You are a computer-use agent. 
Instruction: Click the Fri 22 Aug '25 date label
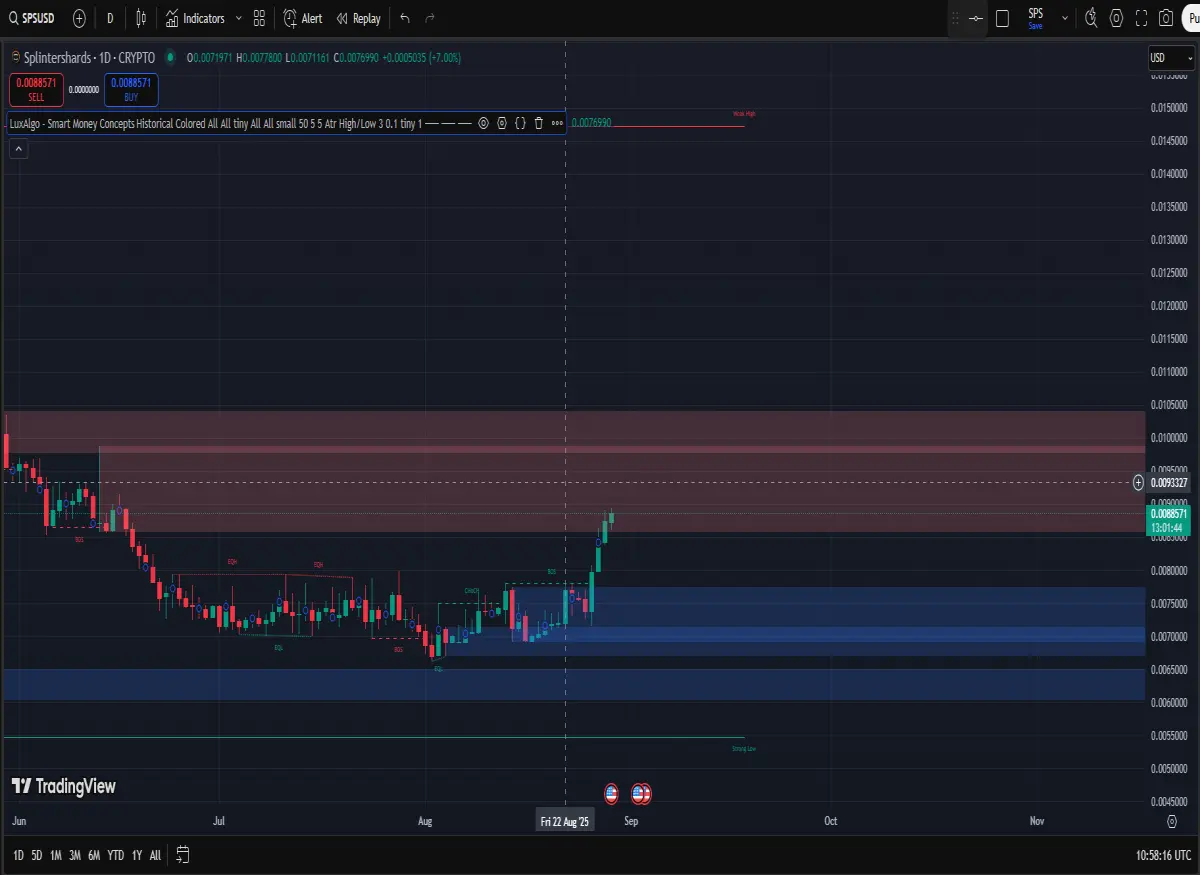[566, 821]
